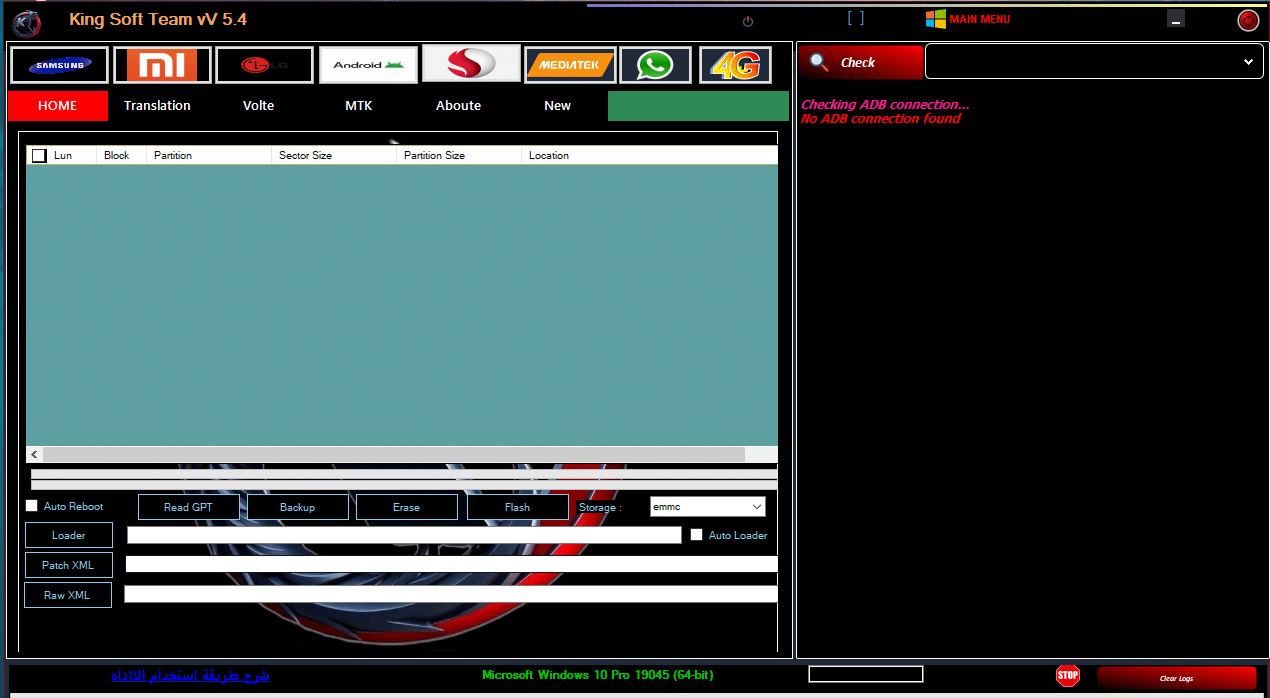This screenshot has height=698, width=1270.
Task: Open the LG brand section
Action: tap(264, 64)
